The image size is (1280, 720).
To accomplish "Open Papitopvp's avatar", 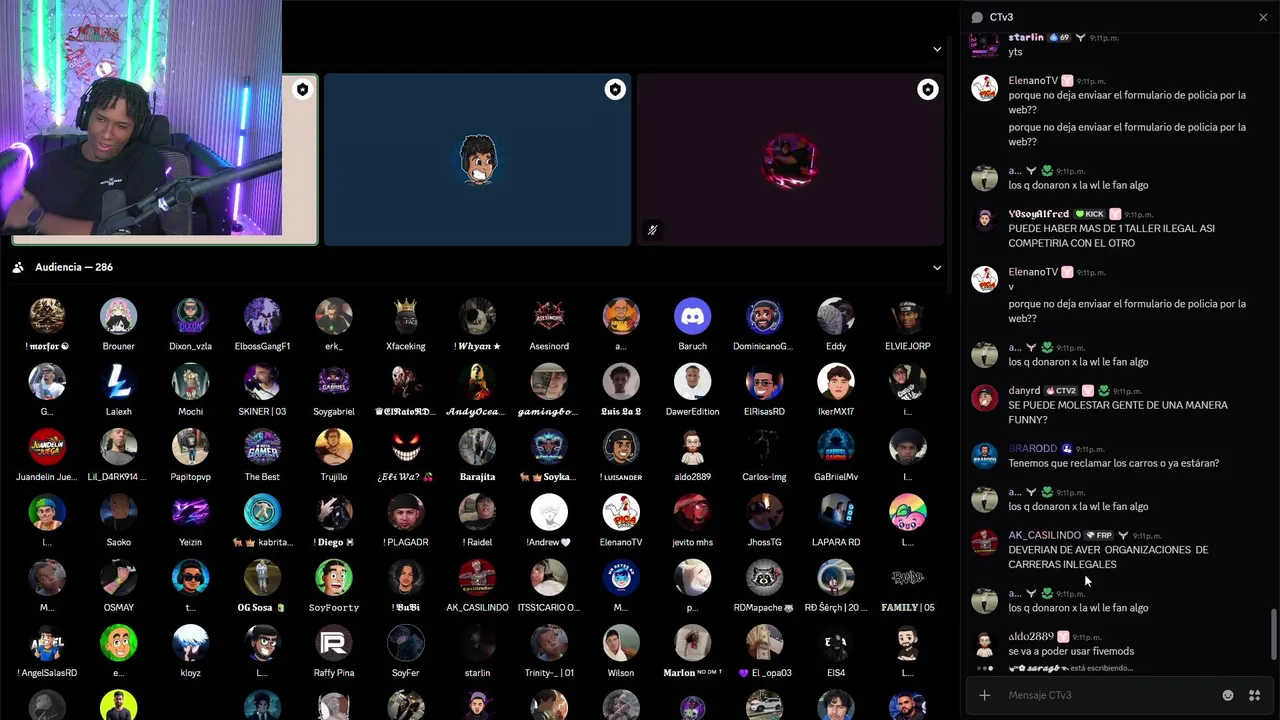I will coord(190,447).
